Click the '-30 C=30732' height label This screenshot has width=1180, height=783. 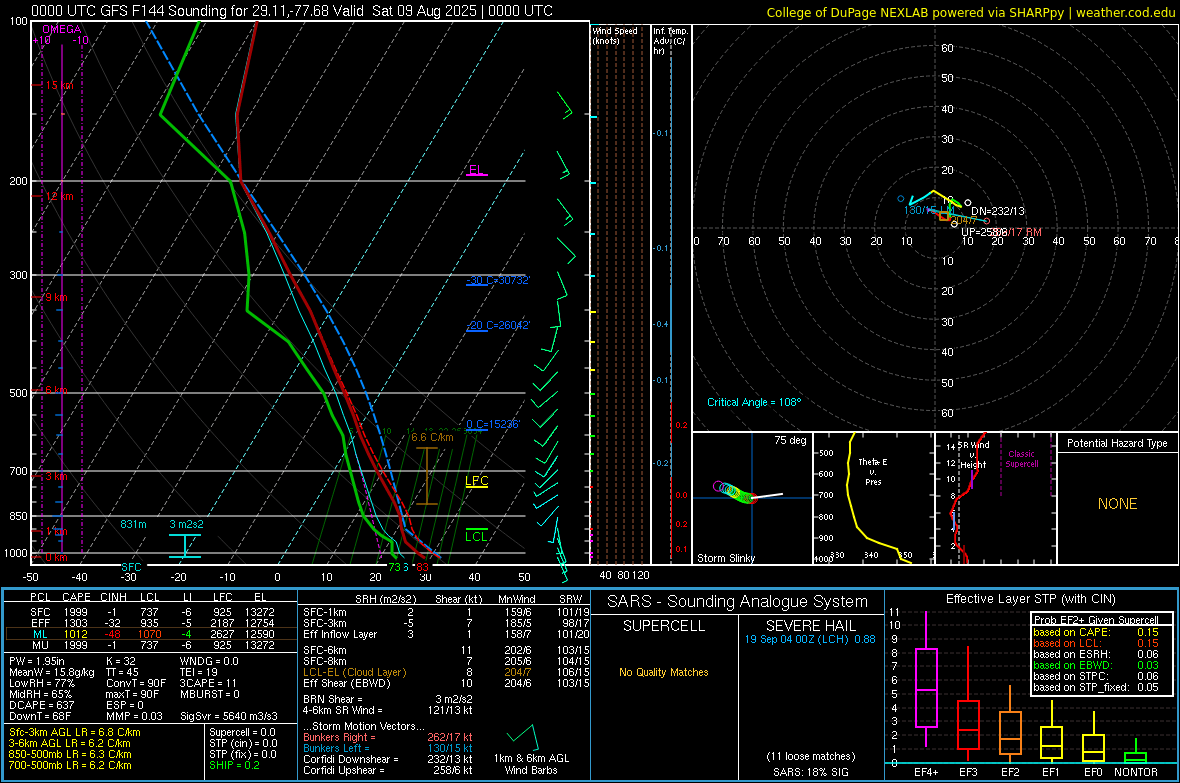click(x=498, y=280)
